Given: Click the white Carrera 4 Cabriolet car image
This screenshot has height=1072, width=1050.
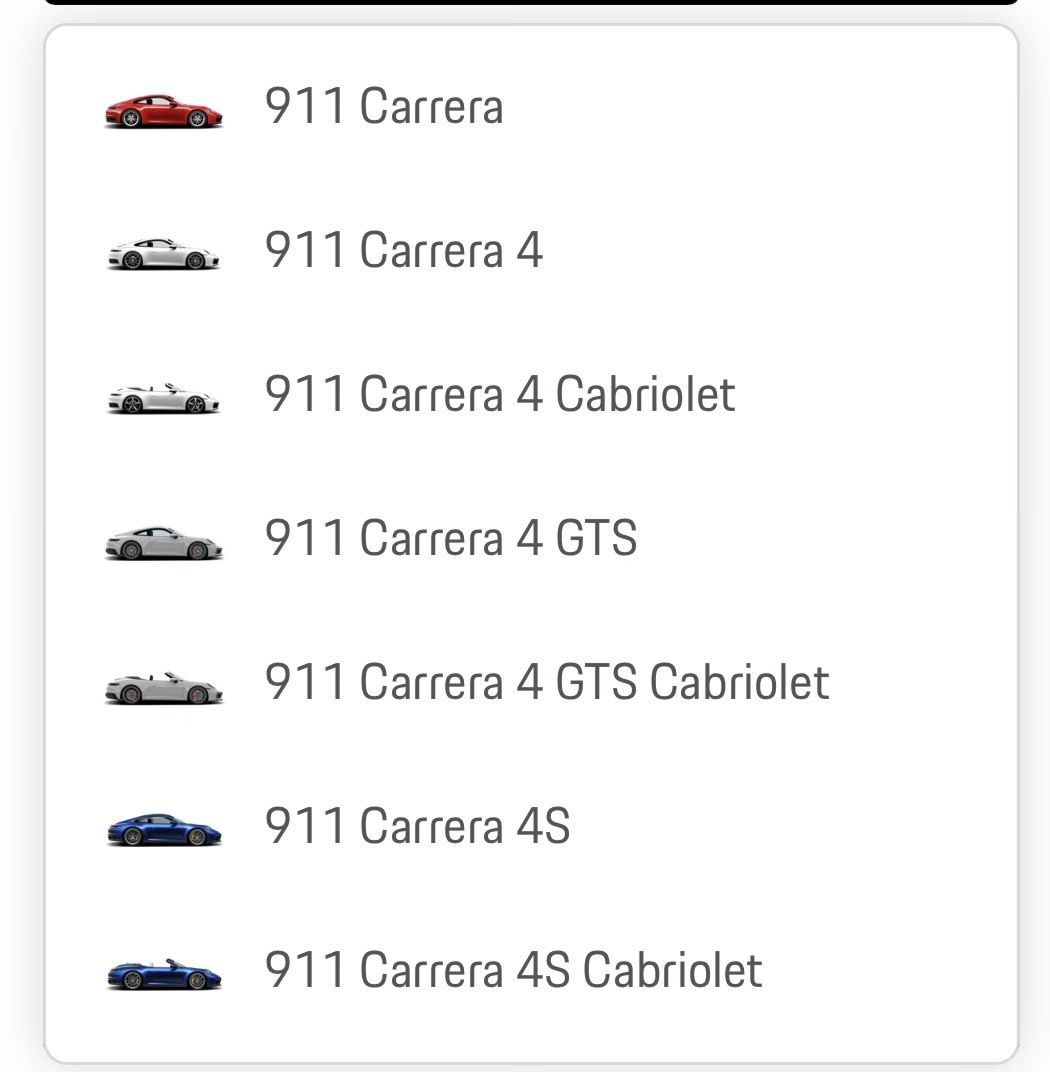Looking at the screenshot, I should click(x=163, y=398).
